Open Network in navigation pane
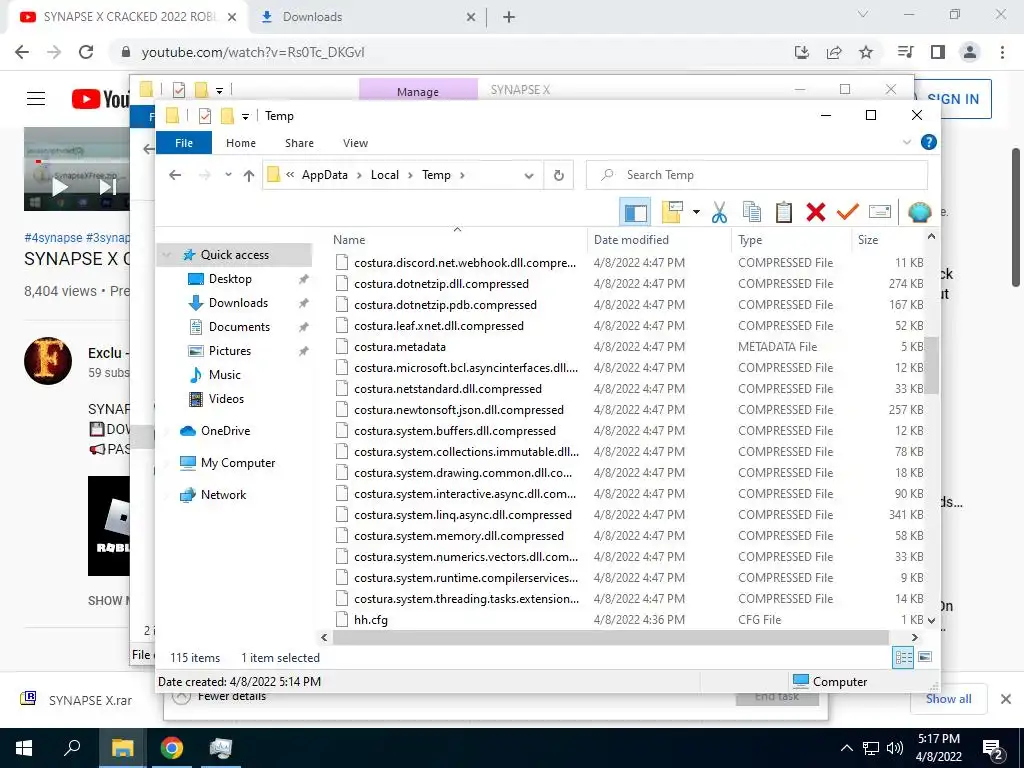 click(223, 494)
